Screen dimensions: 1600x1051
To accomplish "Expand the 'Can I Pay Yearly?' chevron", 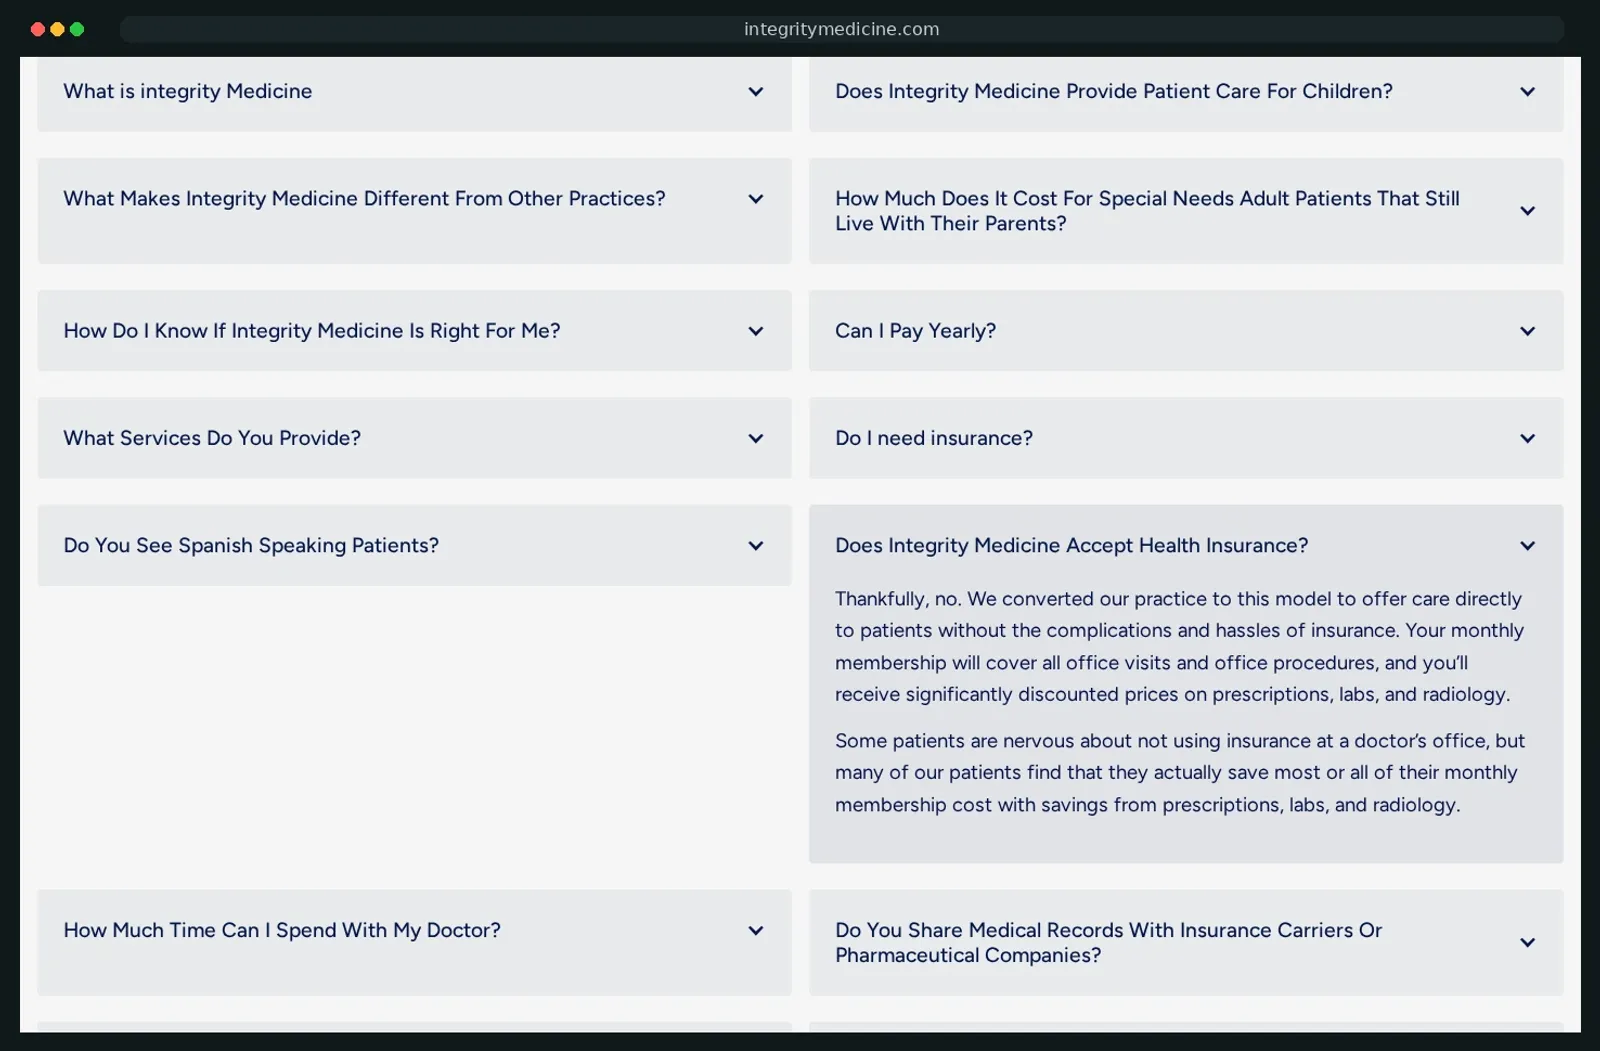I will pyautogui.click(x=1528, y=331).
